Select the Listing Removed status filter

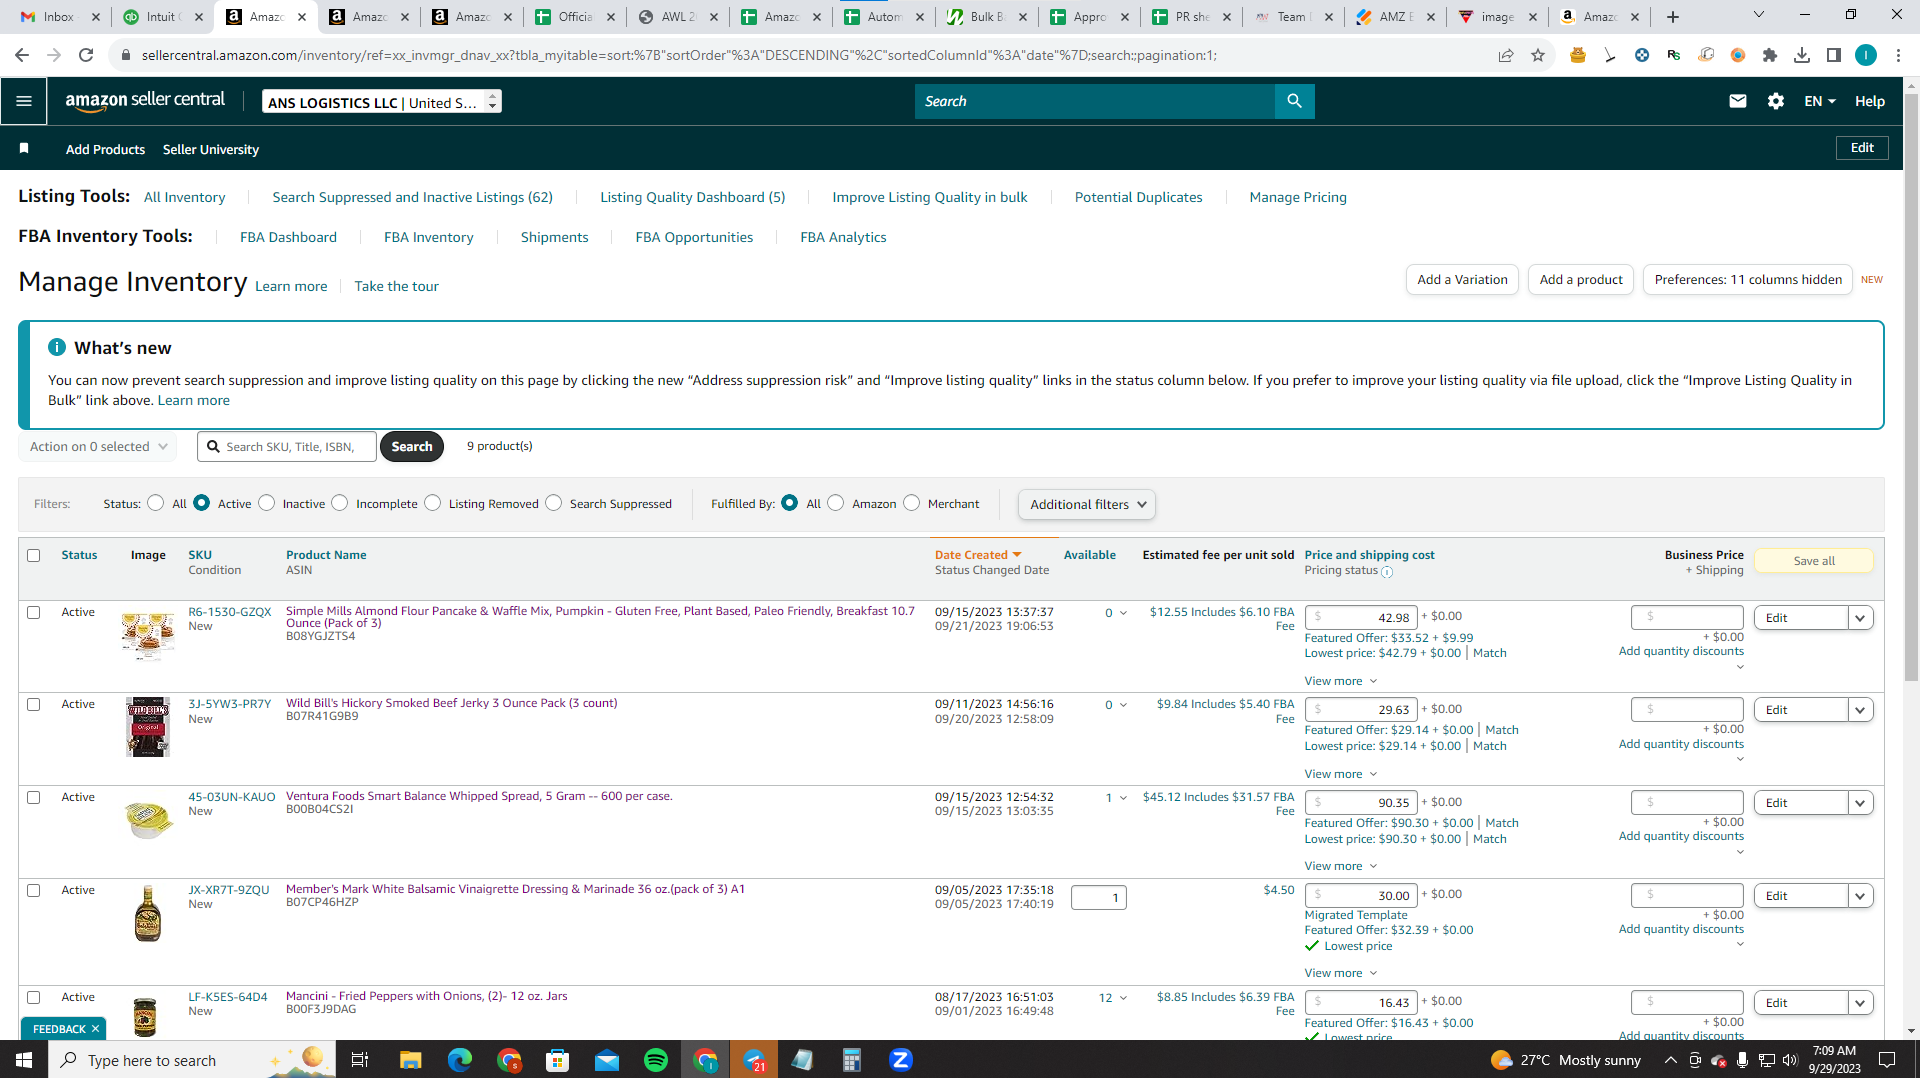(432, 503)
